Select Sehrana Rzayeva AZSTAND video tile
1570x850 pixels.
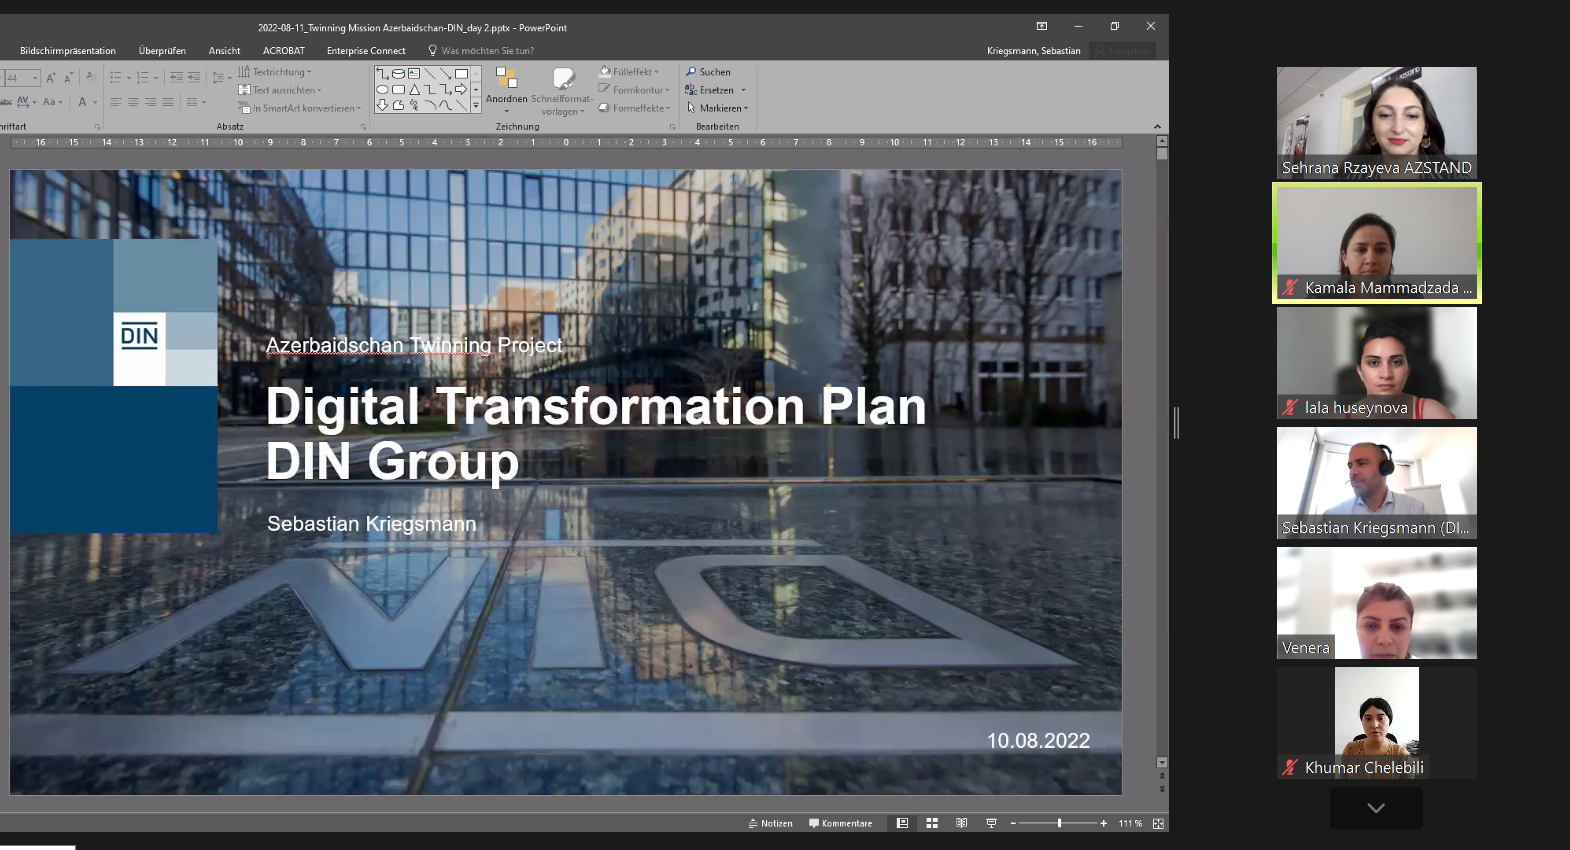click(x=1377, y=123)
